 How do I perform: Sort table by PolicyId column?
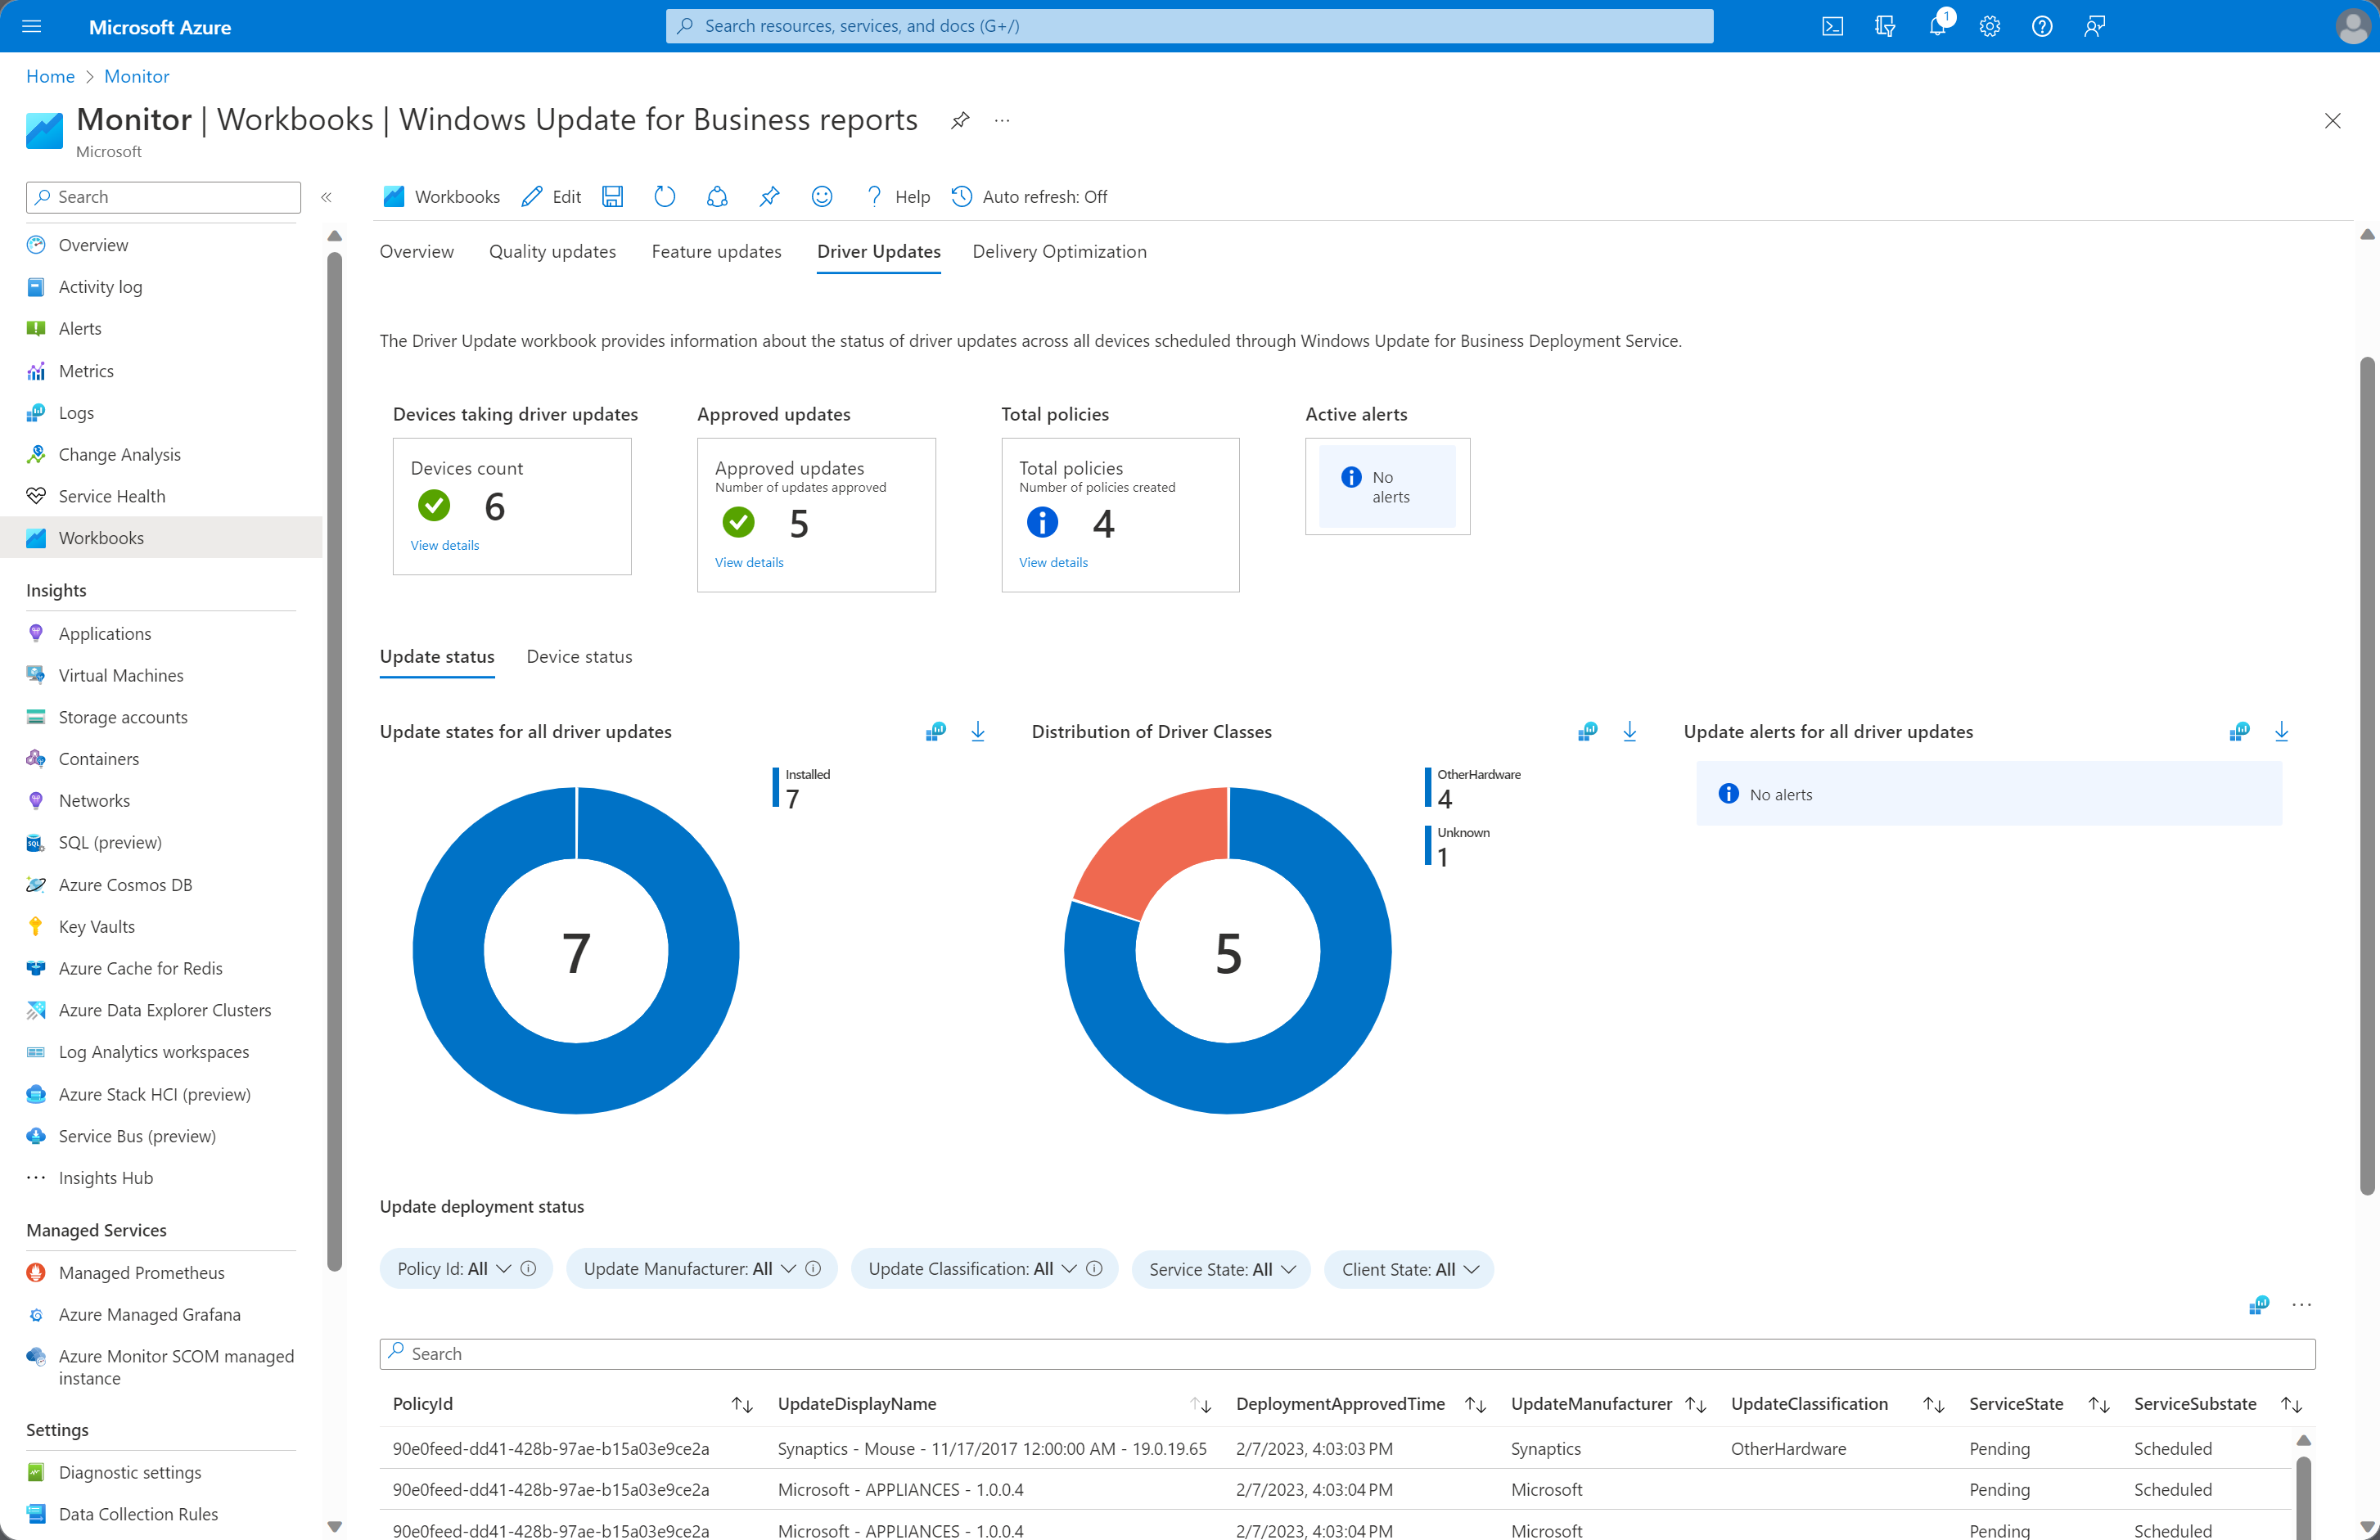tap(741, 1404)
